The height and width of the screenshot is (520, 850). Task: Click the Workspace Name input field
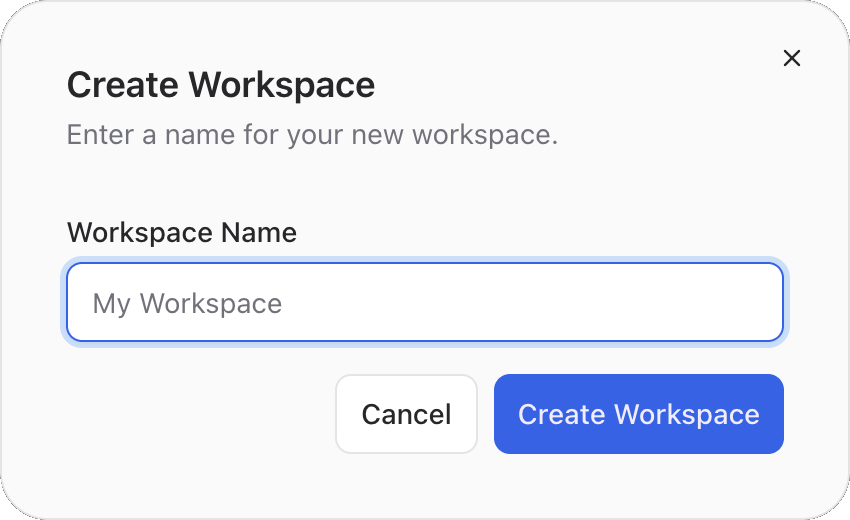(x=425, y=302)
